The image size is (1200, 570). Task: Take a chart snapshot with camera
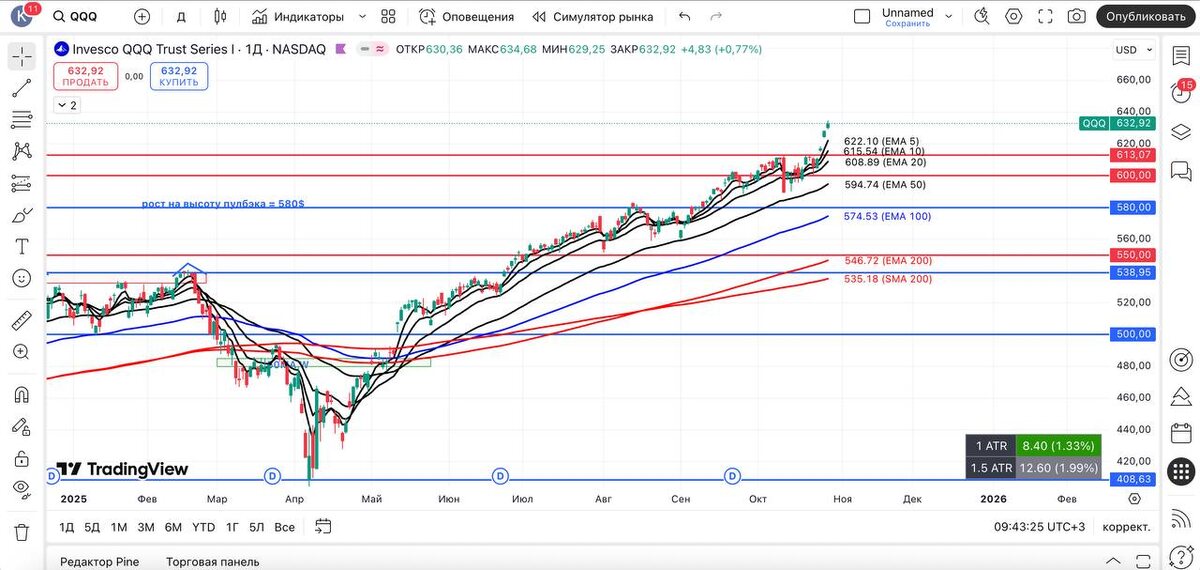(1076, 17)
